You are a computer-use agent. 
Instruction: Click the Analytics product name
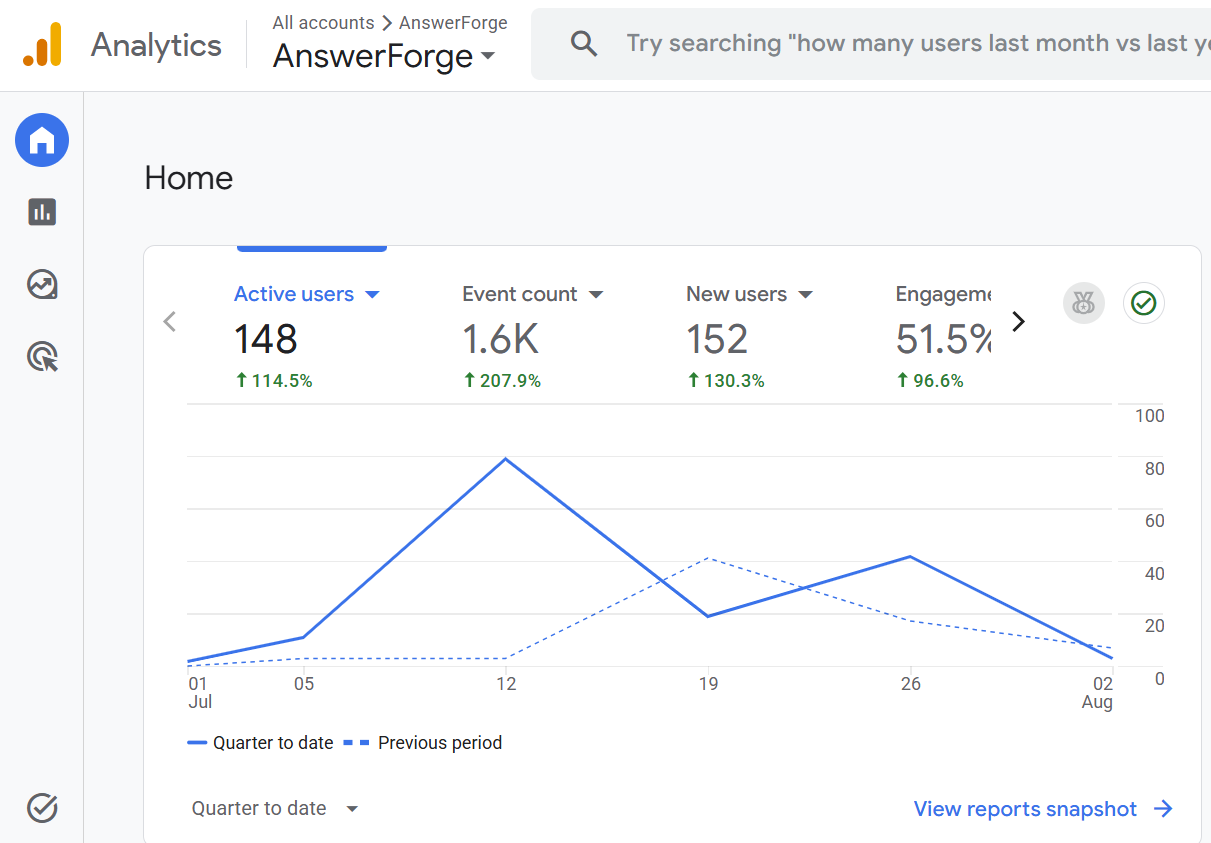click(x=157, y=45)
